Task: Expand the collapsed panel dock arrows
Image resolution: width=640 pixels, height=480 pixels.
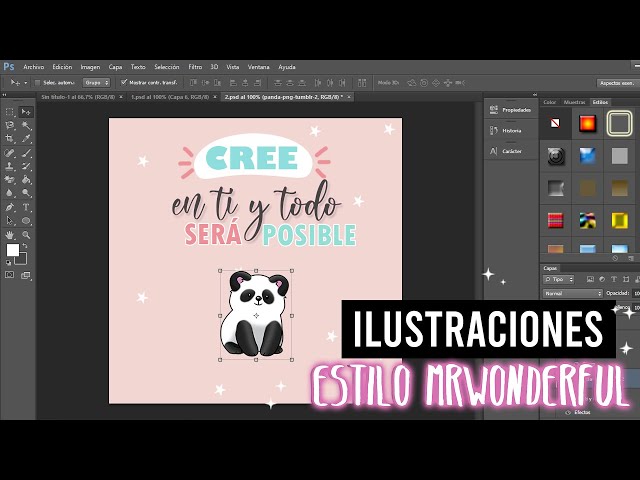Action: (x=535, y=95)
